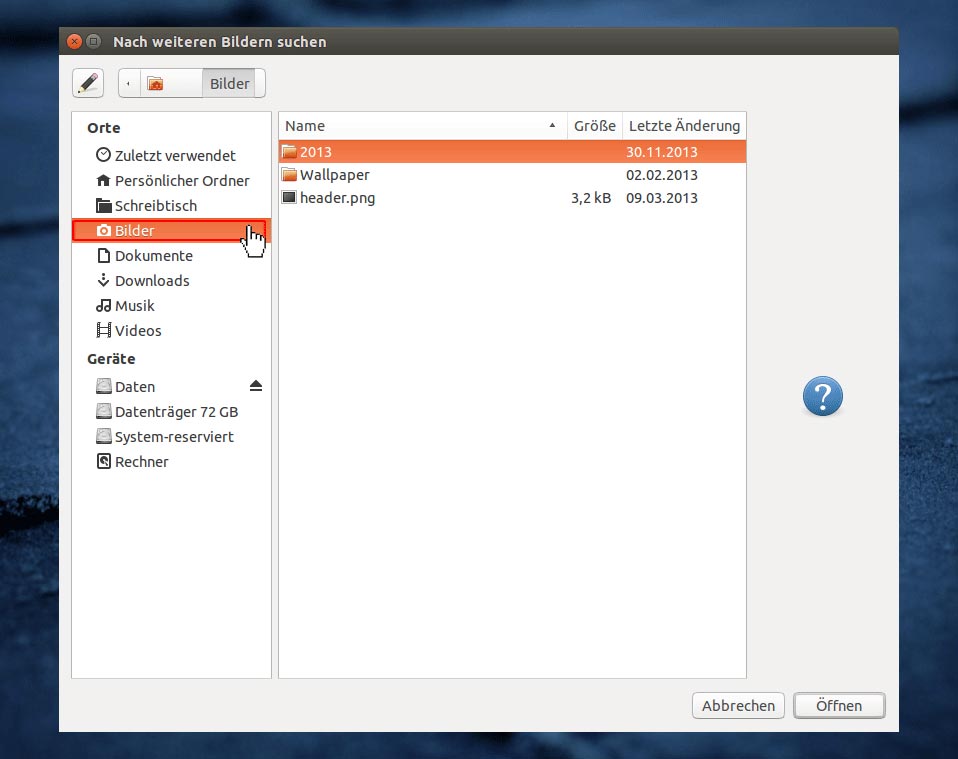
Task: Open the System-reserviert volume
Action: coord(171,436)
